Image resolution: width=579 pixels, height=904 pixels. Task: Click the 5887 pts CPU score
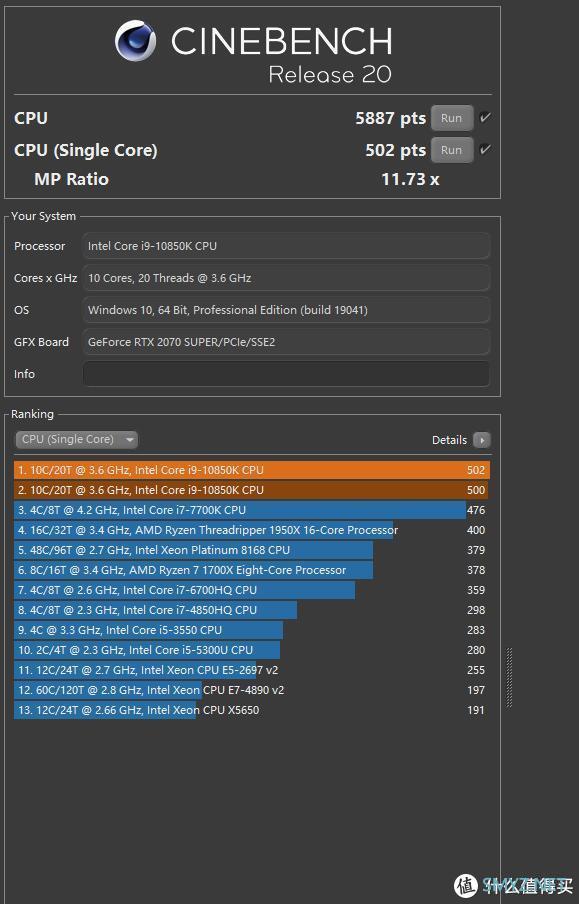pyautogui.click(x=390, y=118)
